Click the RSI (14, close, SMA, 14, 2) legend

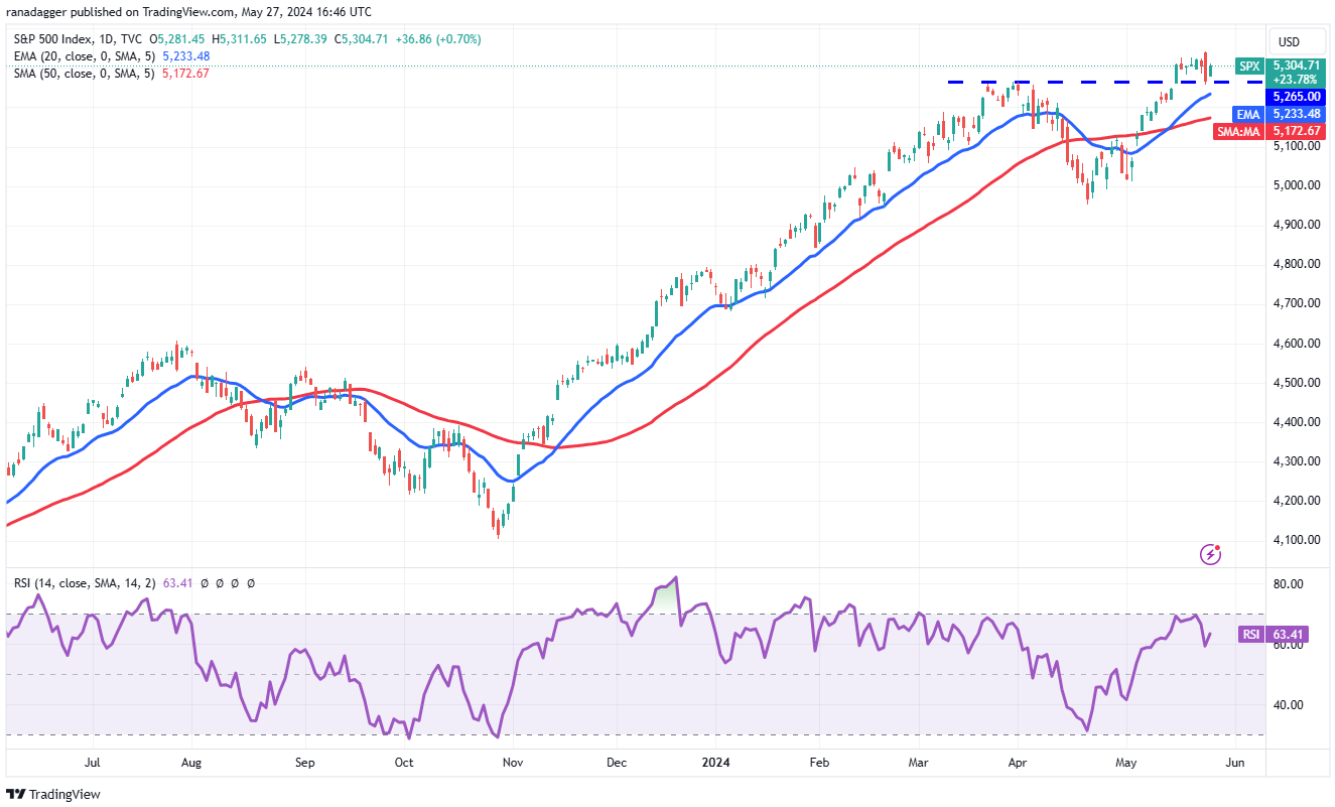(x=87, y=582)
